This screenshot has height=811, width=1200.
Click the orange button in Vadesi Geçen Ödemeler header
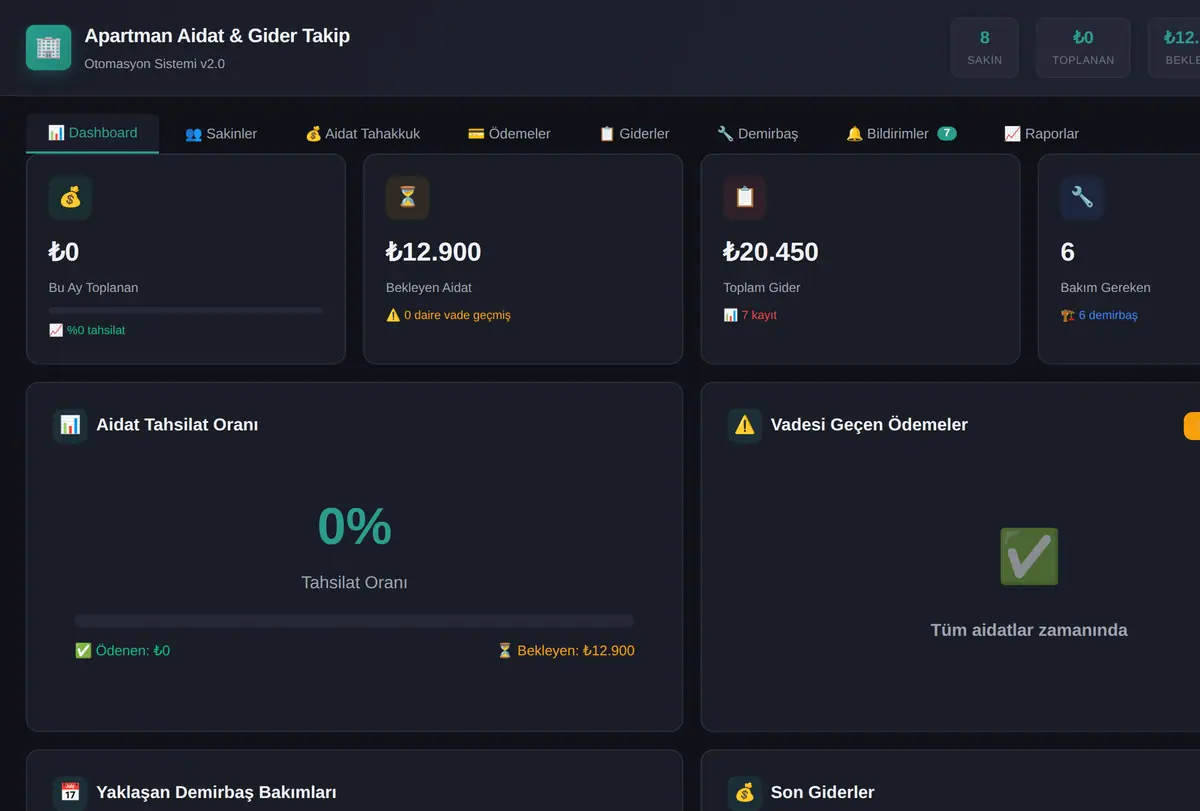click(x=1192, y=425)
